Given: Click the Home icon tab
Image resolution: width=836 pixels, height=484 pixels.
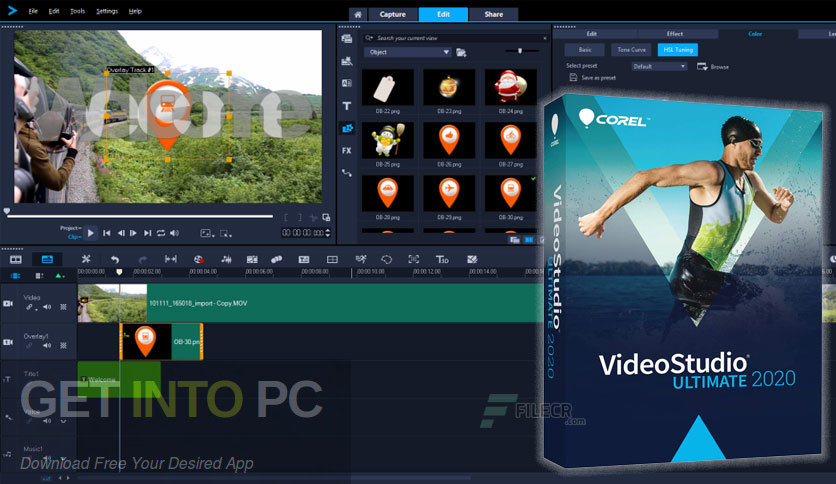Looking at the screenshot, I should [358, 14].
